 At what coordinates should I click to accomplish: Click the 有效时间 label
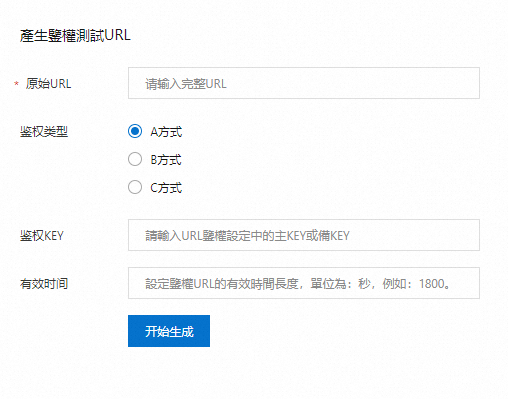coord(44,284)
